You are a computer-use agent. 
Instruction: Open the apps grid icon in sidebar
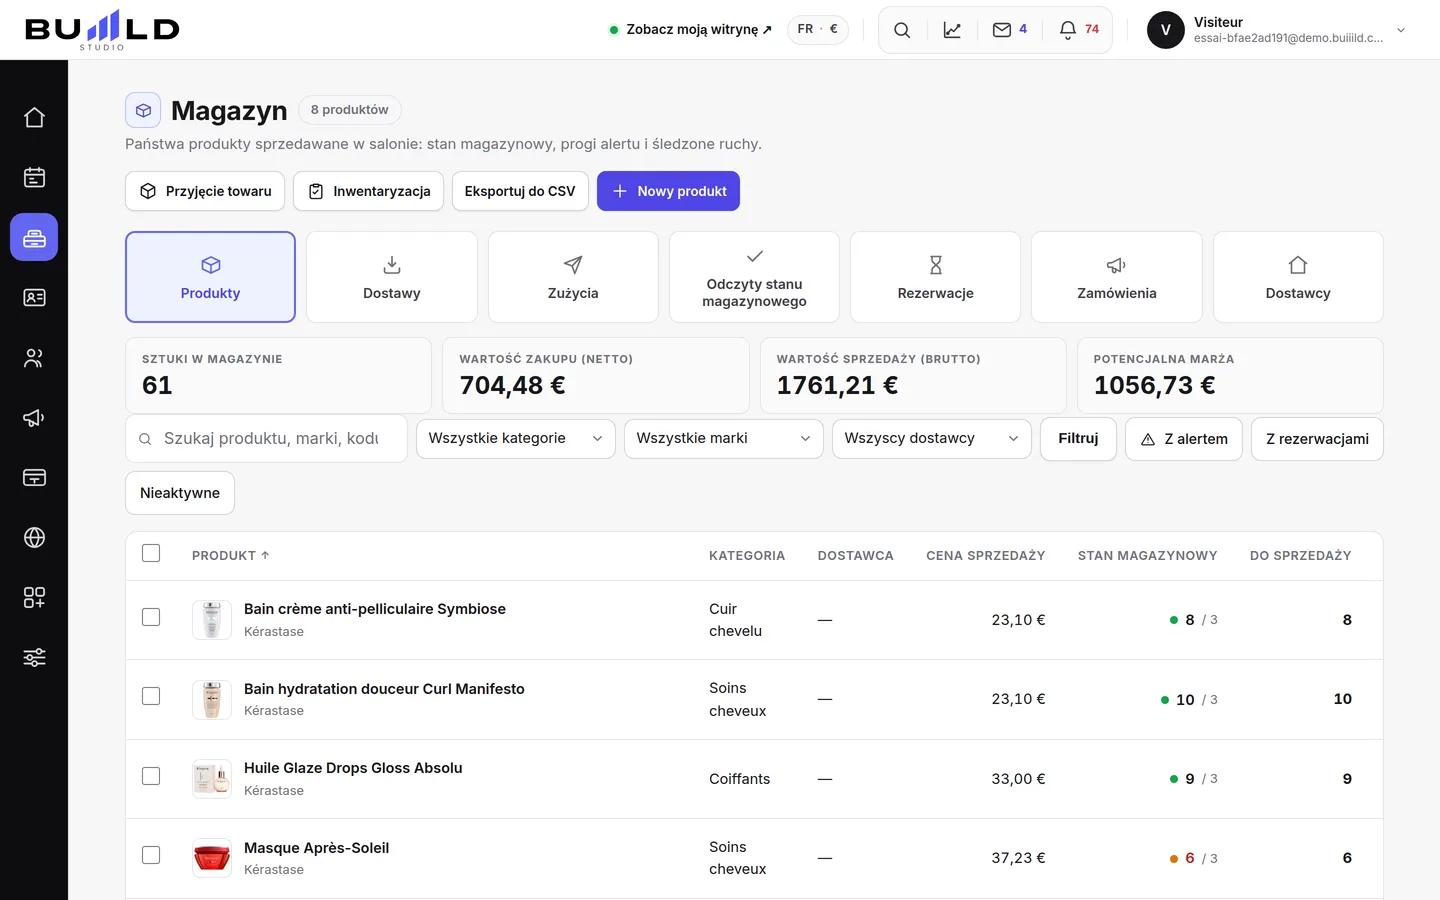click(x=34, y=598)
